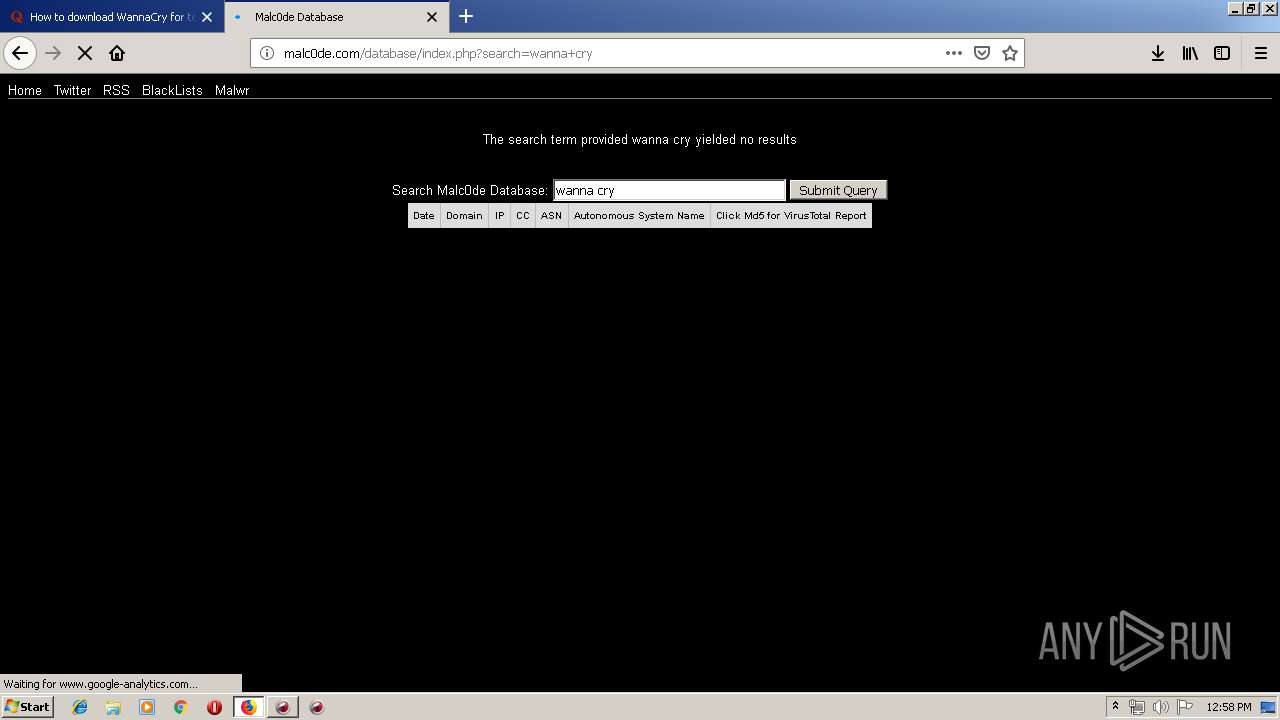The width and height of the screenshot is (1280, 720).
Task: Open the Malwr link
Action: coord(232,90)
